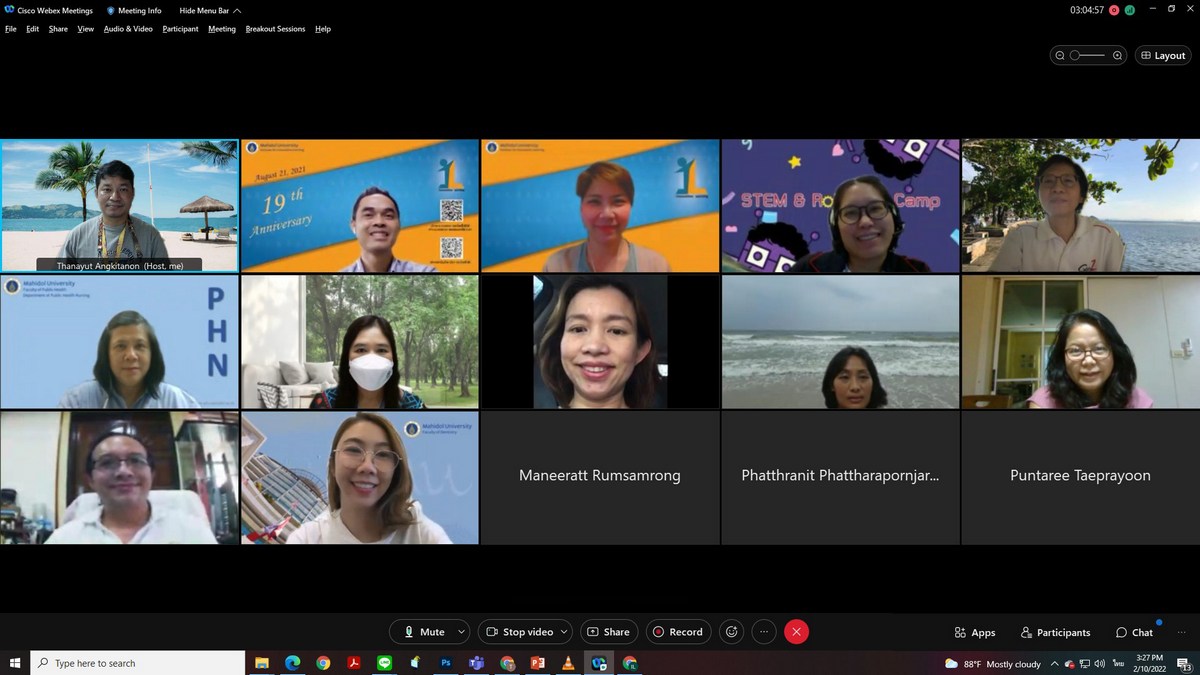The width and height of the screenshot is (1200, 675).
Task: Open the Audio & Video menu
Action: tap(128, 29)
